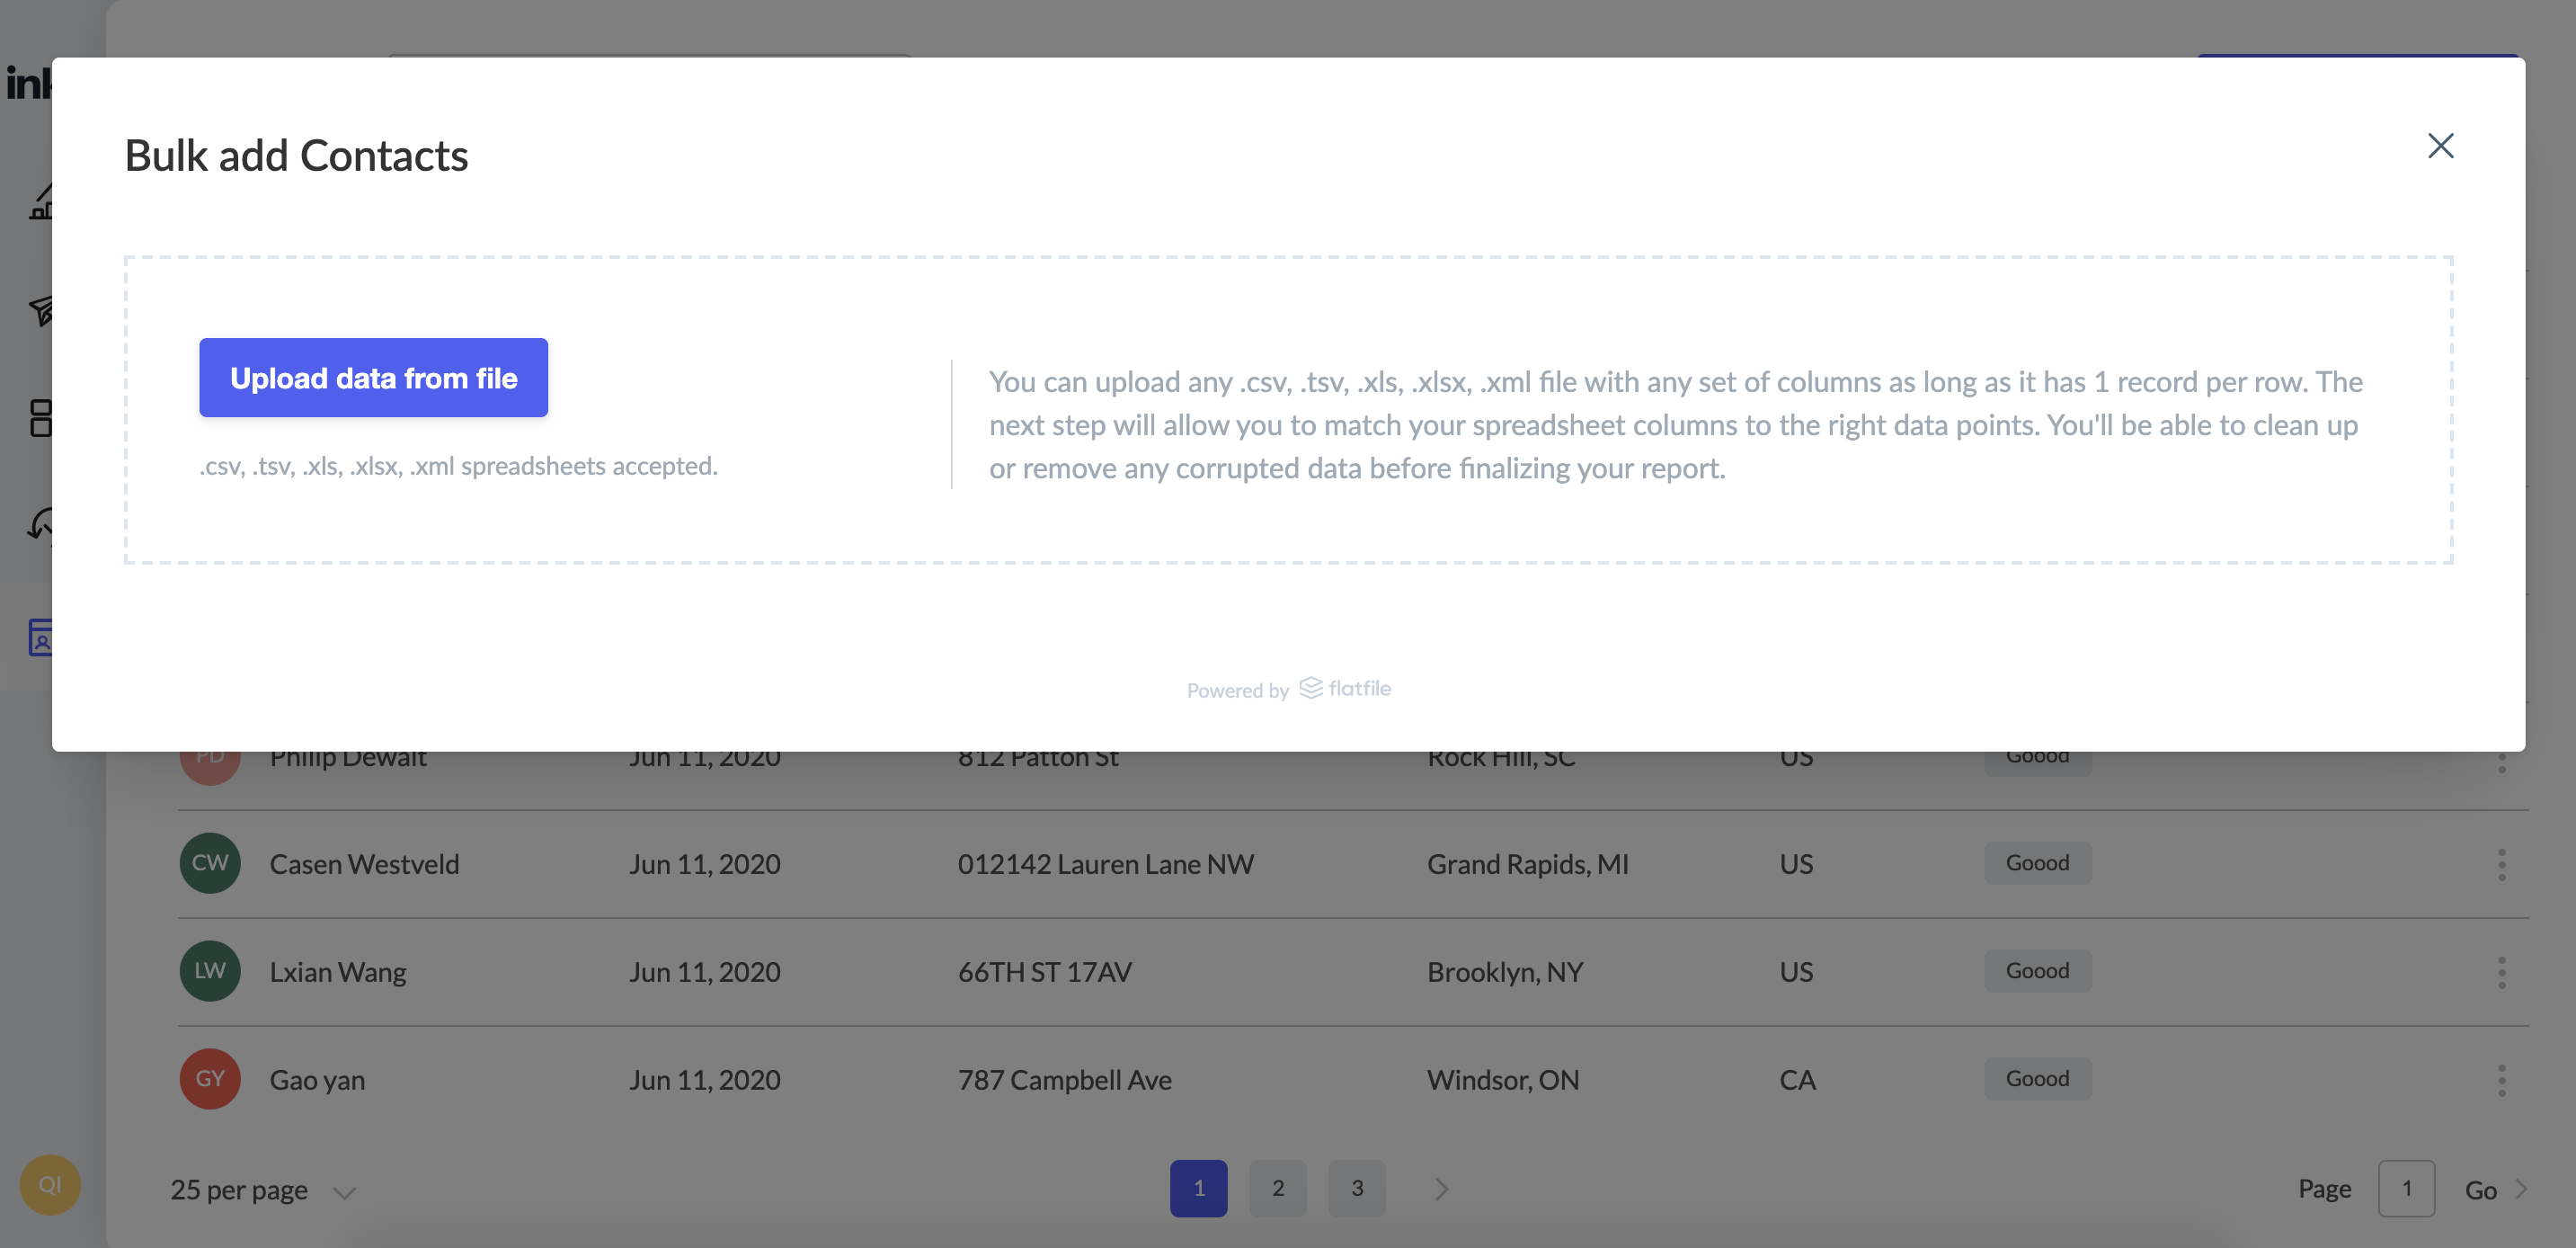Click the grid/layout sidebar icon
Image resolution: width=2576 pixels, height=1248 pixels.
click(46, 416)
